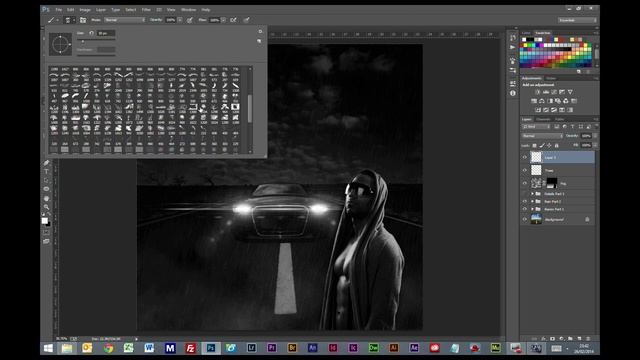Screen dimensions: 640x360
Task: Click the brush angle and roundness preview
Action: [x=60, y=44]
